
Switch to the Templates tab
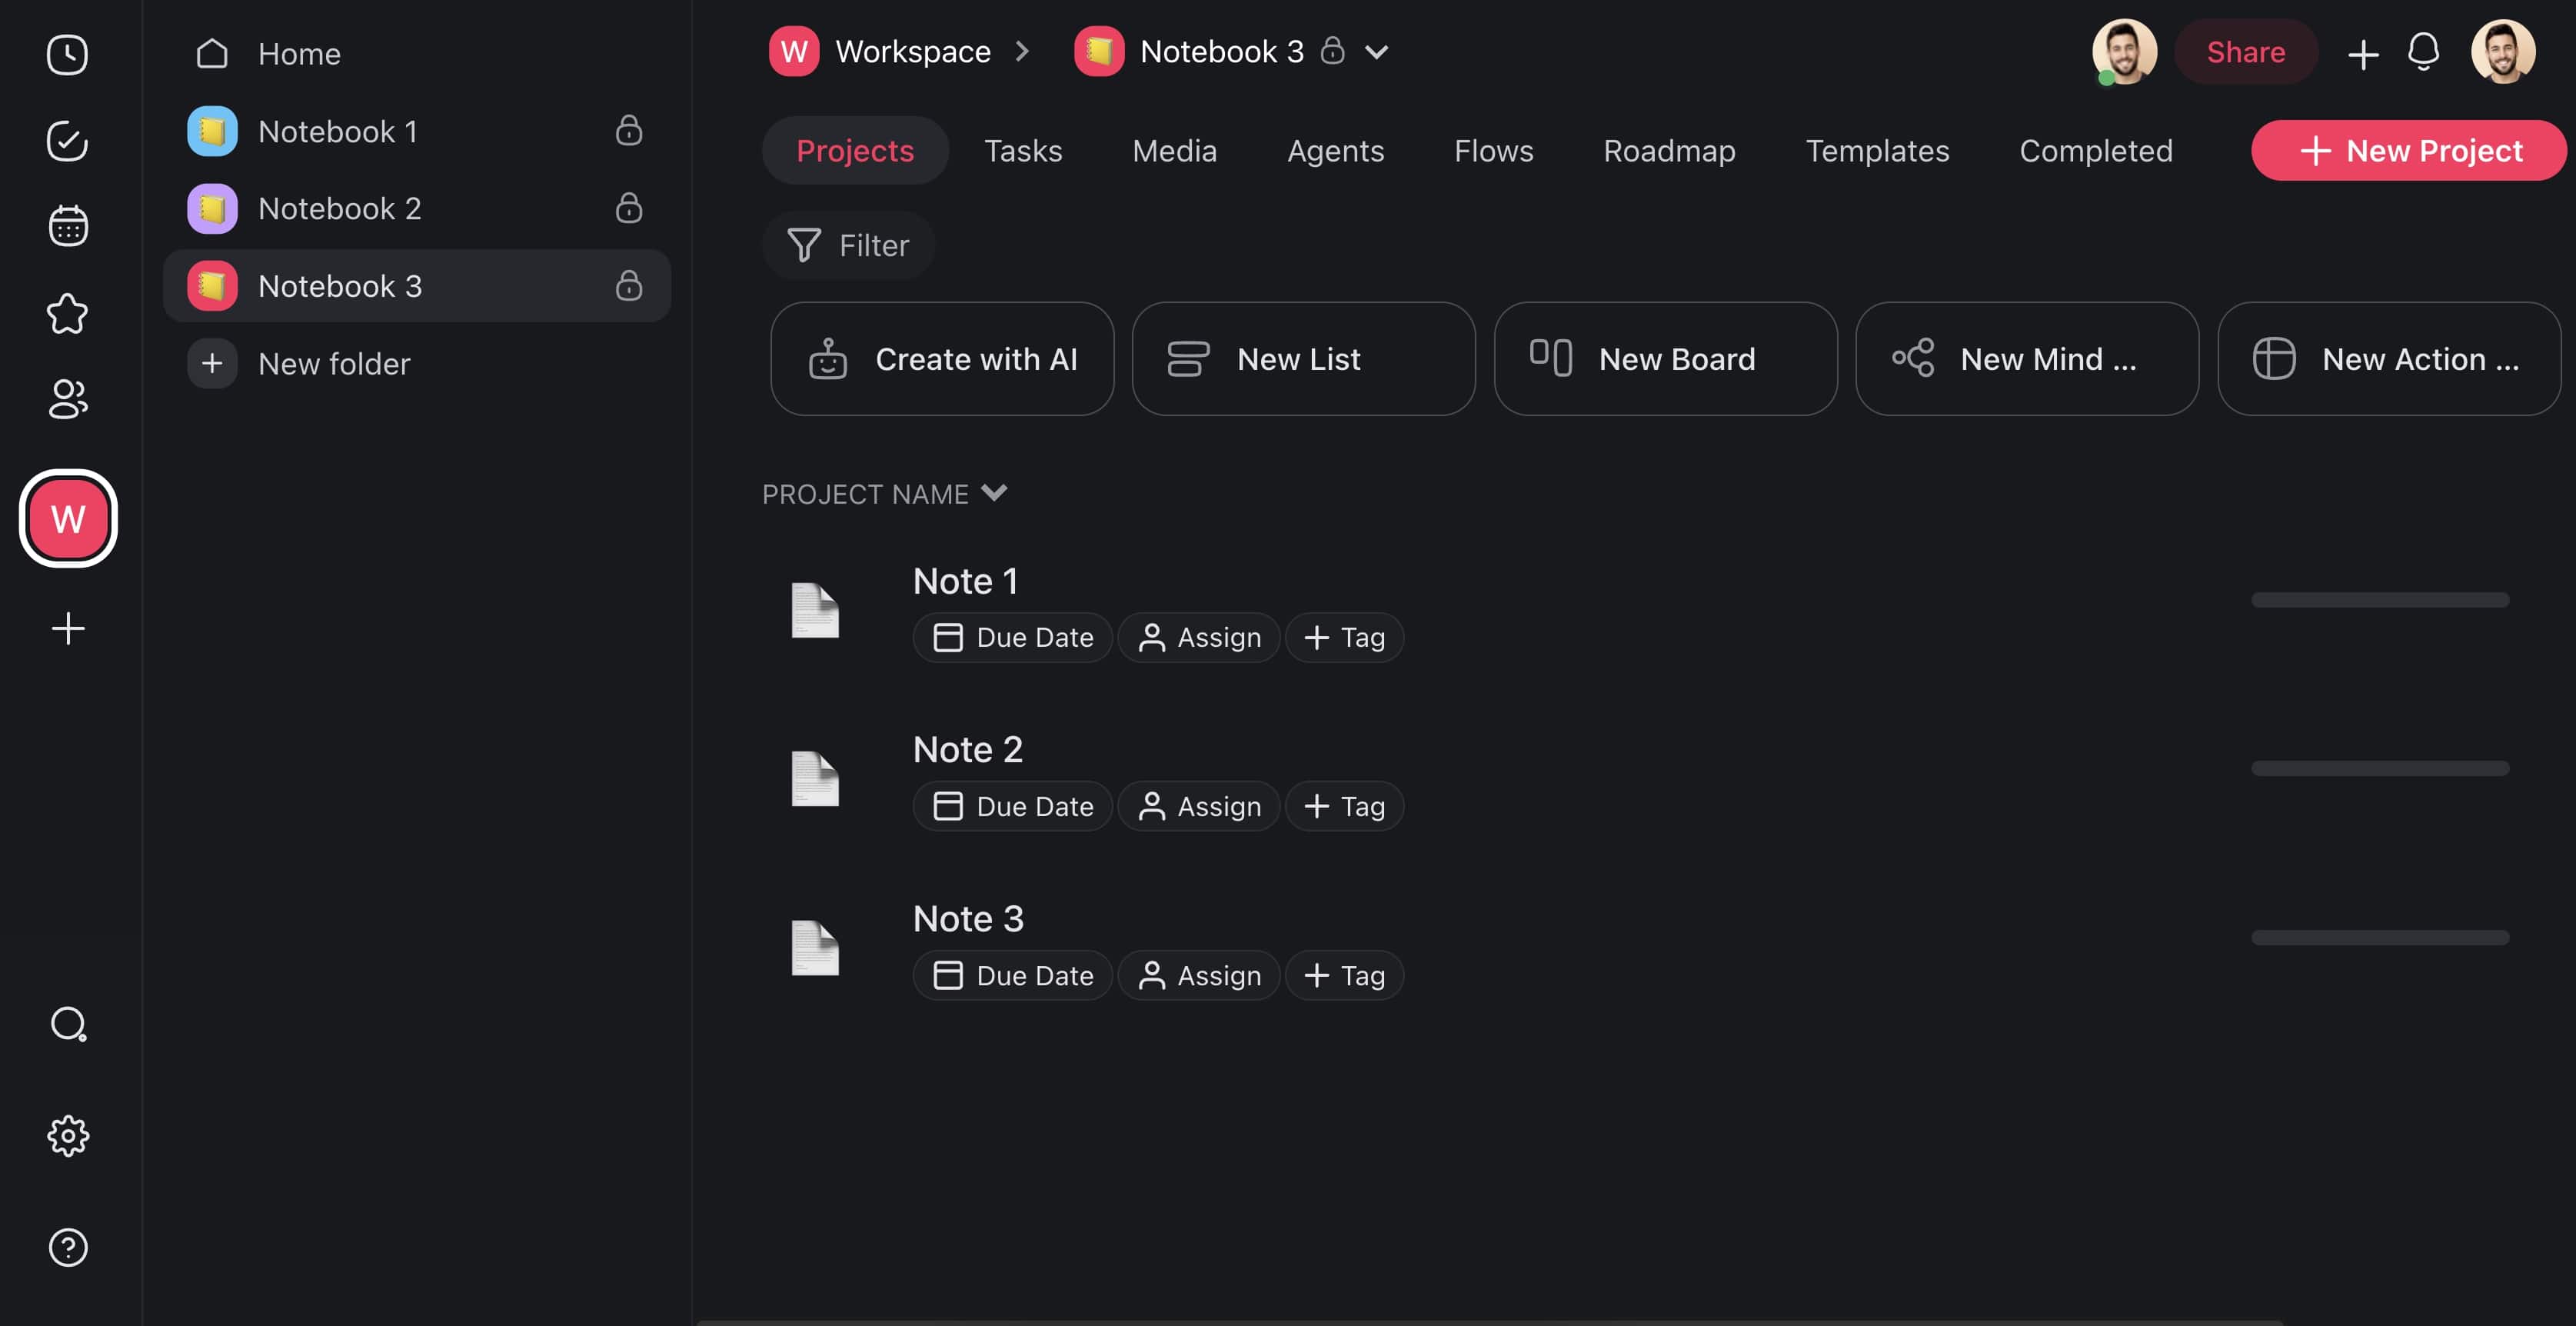(x=1877, y=151)
